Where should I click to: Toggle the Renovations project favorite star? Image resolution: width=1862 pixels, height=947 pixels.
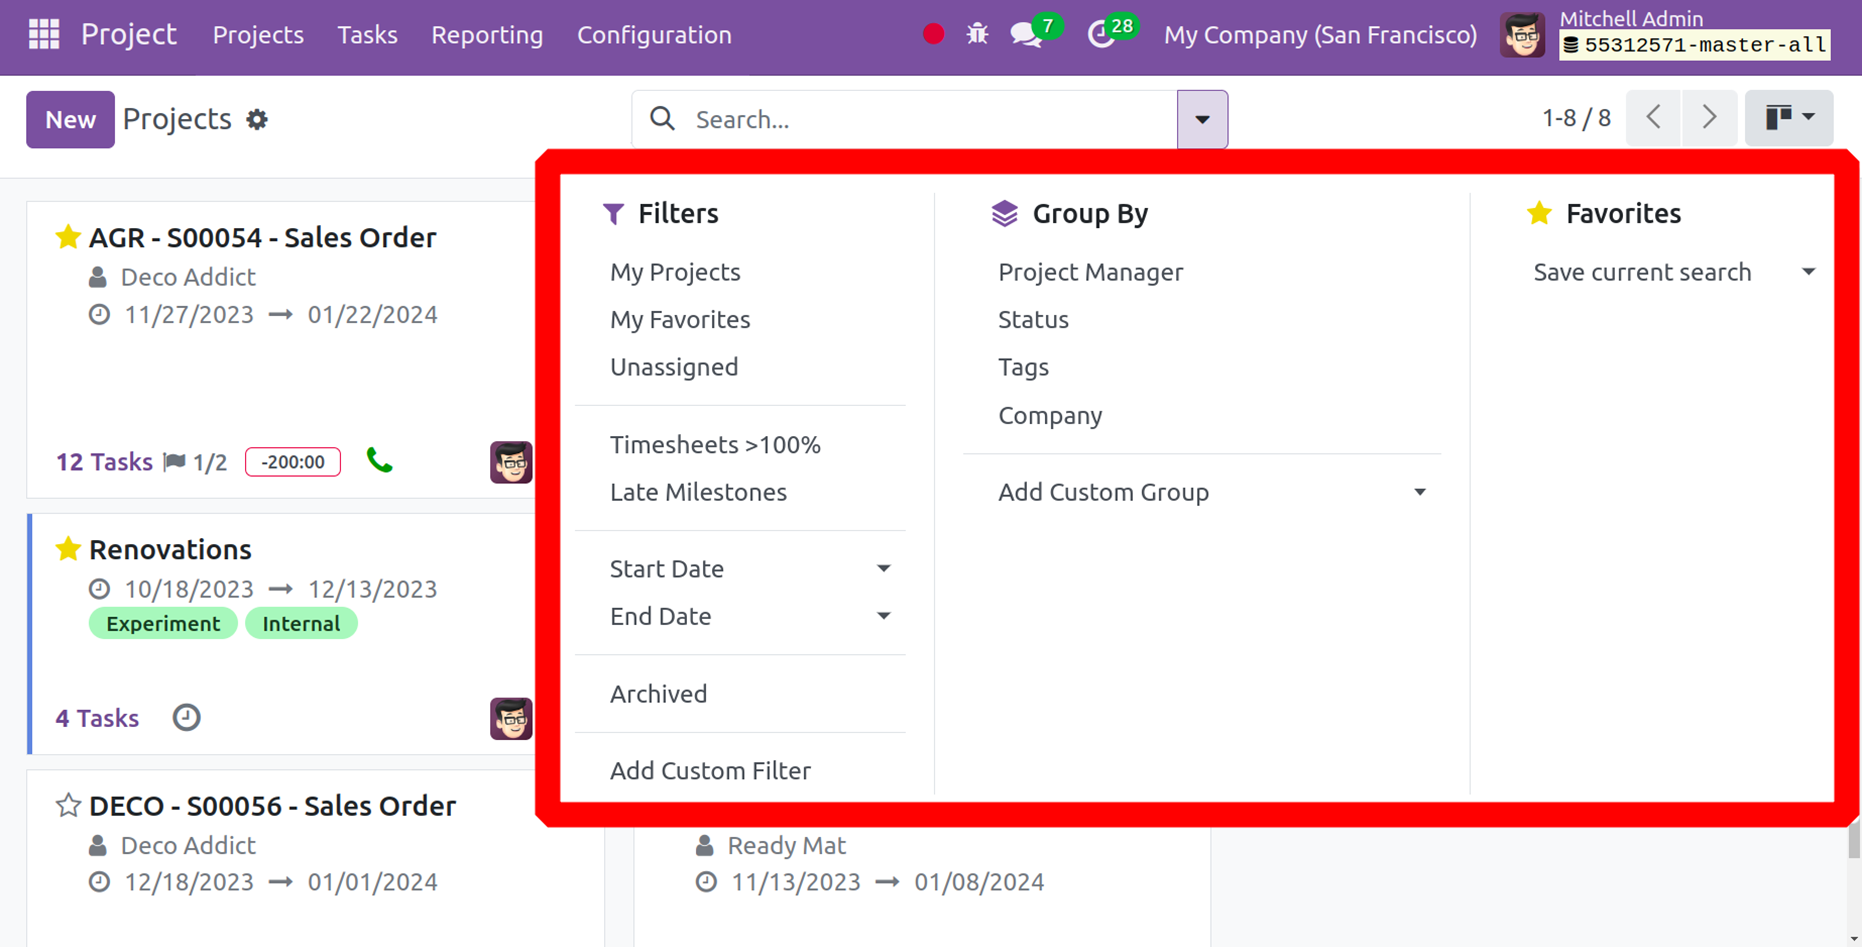pyautogui.click(x=68, y=549)
